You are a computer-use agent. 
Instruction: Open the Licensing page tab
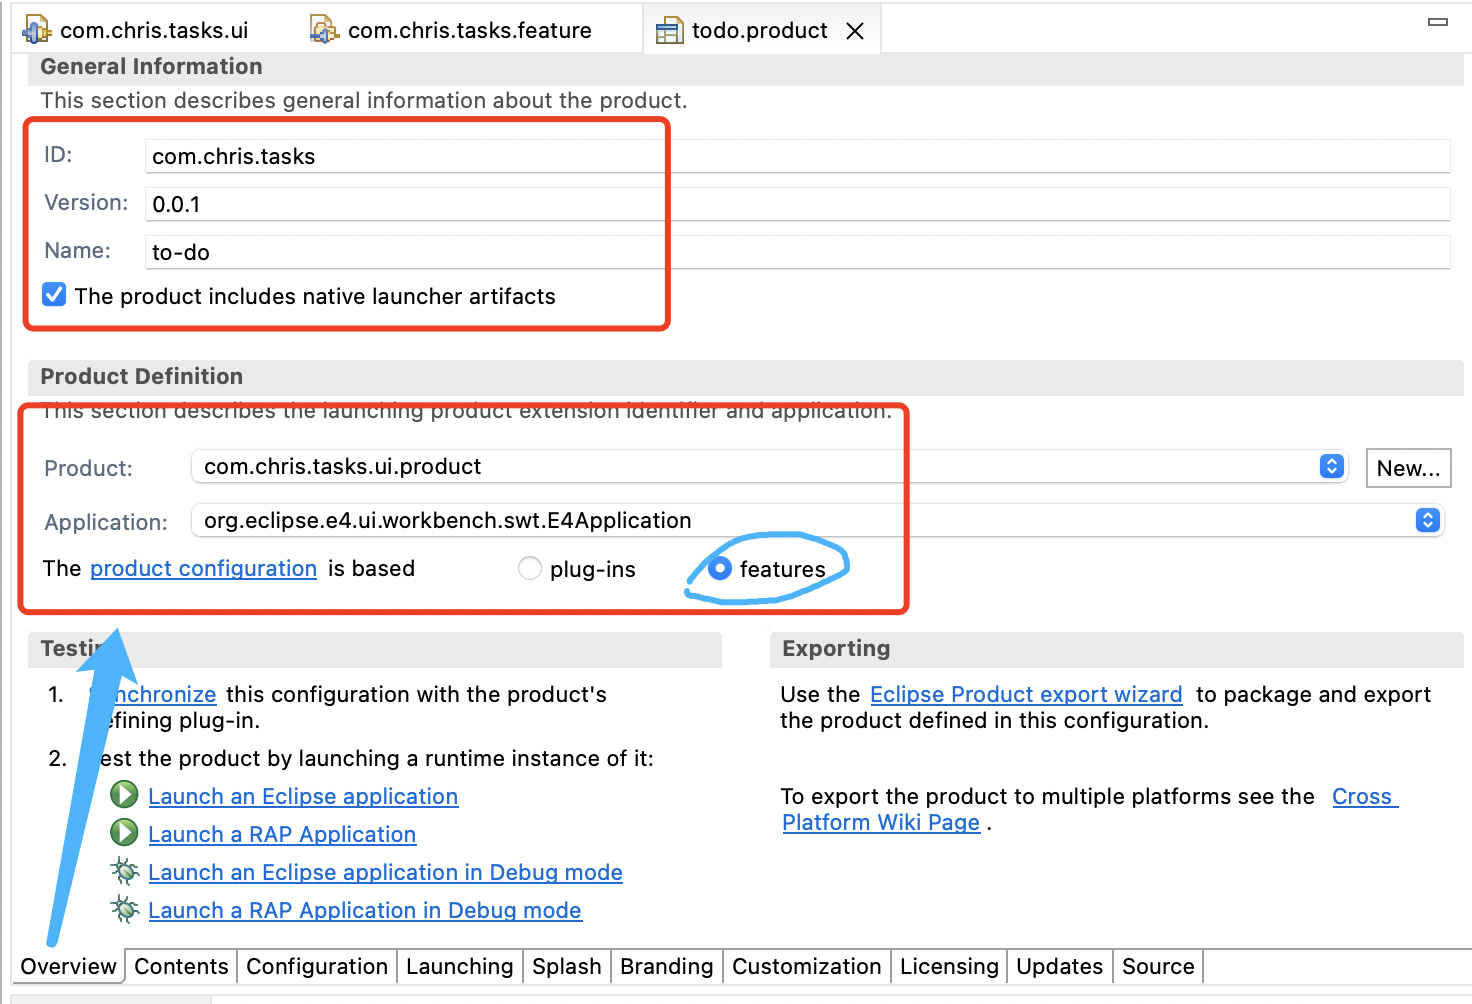pyautogui.click(x=949, y=966)
